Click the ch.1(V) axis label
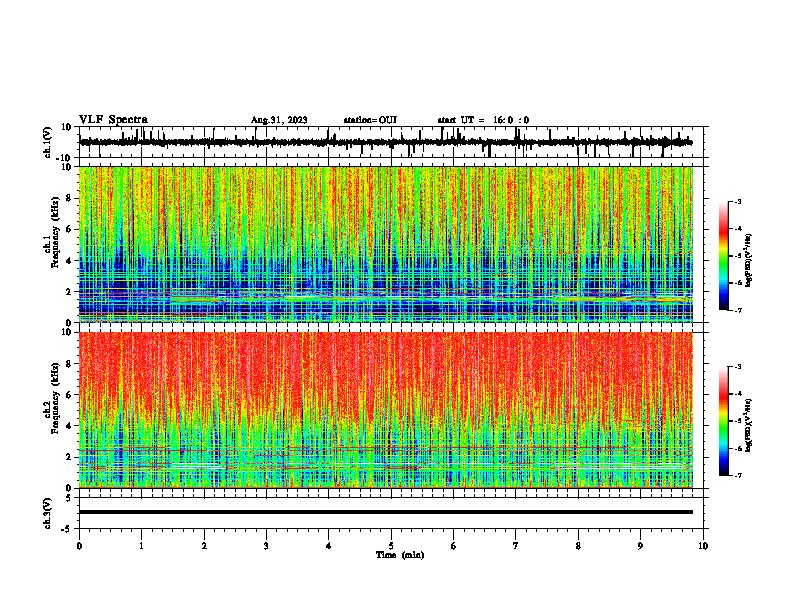Image resolution: width=792 pixels, height=612 pixels. [x=47, y=142]
